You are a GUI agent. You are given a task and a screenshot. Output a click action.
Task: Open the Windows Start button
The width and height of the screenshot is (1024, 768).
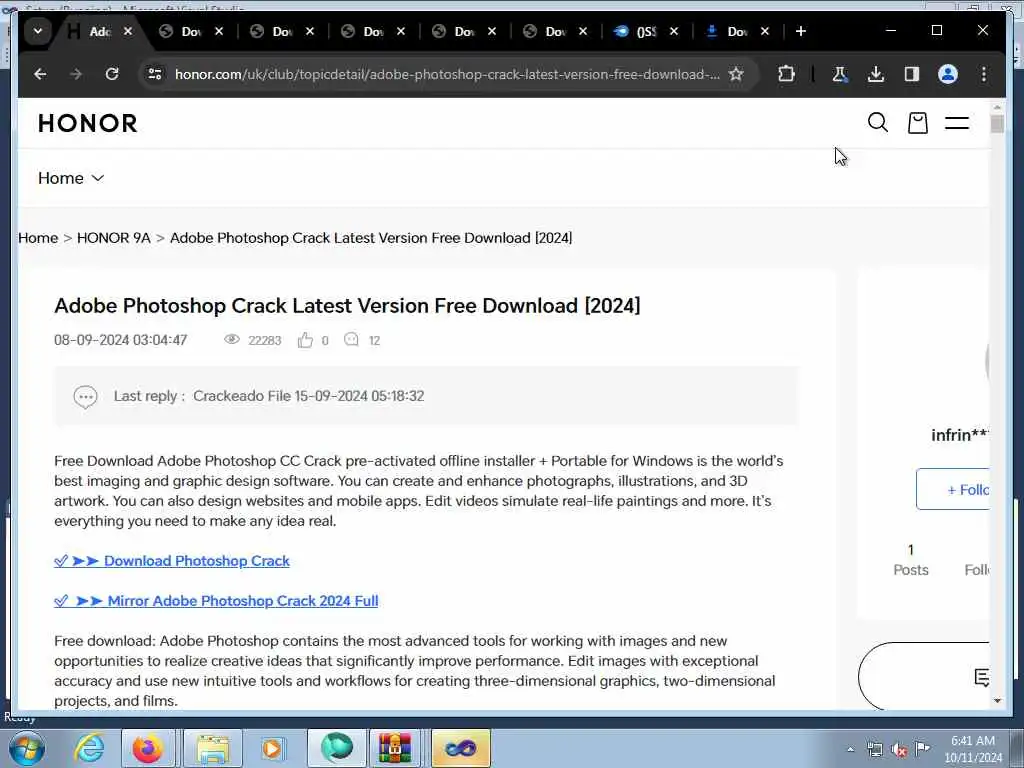pyautogui.click(x=27, y=748)
